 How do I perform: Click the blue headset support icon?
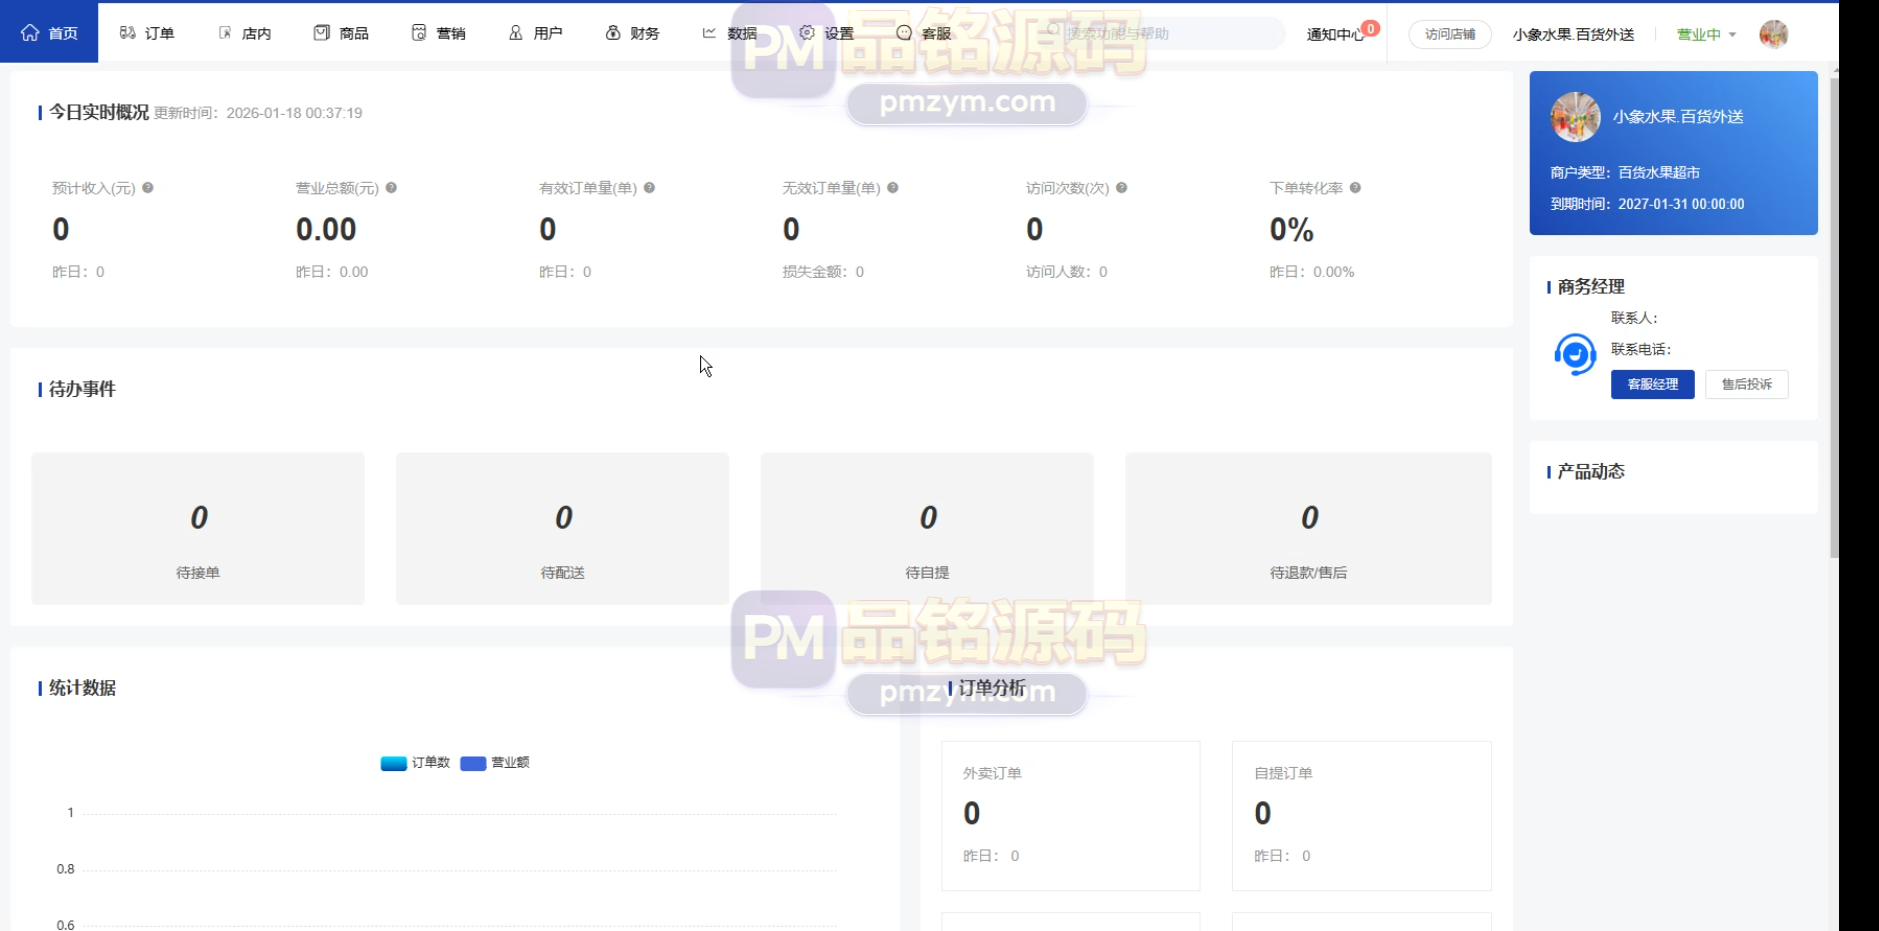(x=1575, y=354)
